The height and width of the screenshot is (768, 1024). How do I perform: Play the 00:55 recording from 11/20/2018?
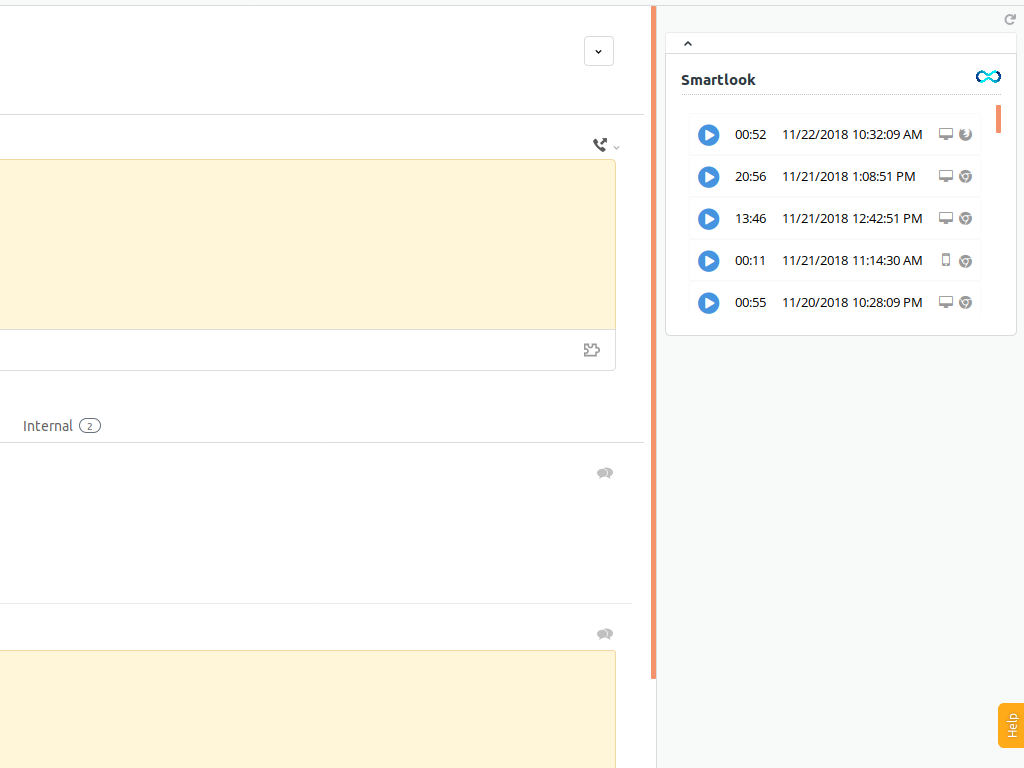[x=708, y=303]
